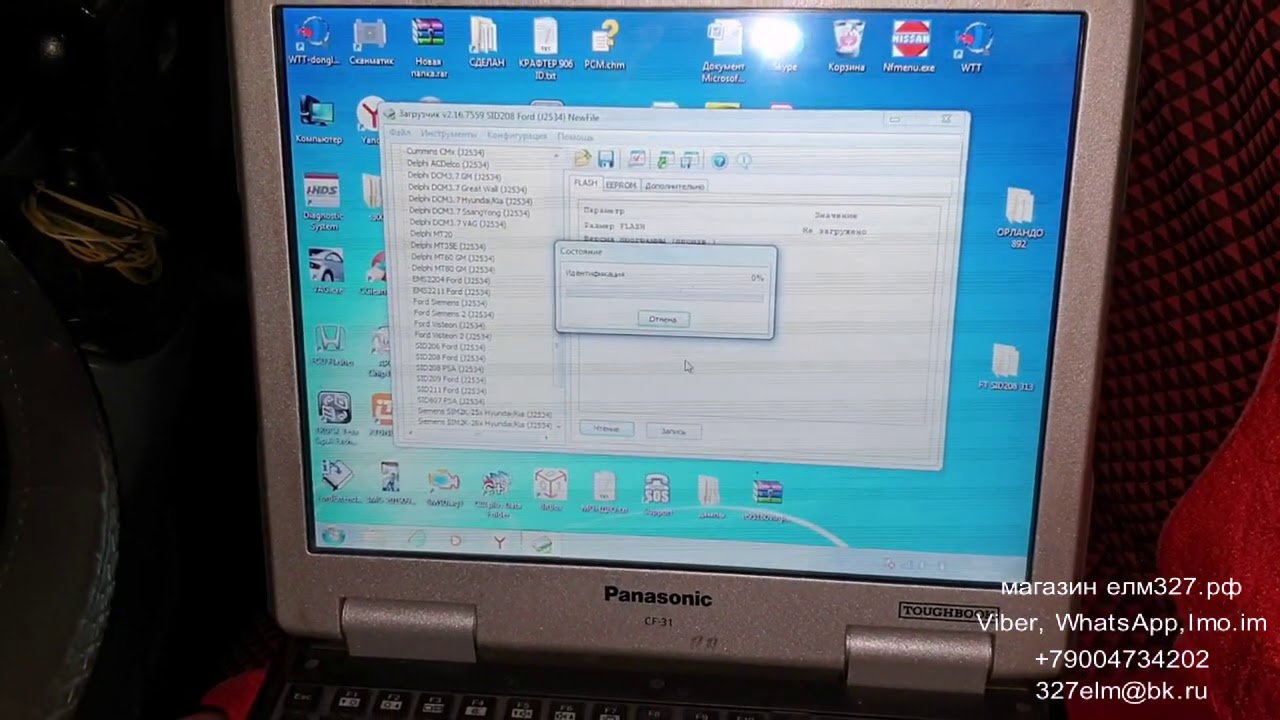Viewport: 1280px width, 720px height.
Task: Open the Конфигурация menu
Action: [517, 135]
